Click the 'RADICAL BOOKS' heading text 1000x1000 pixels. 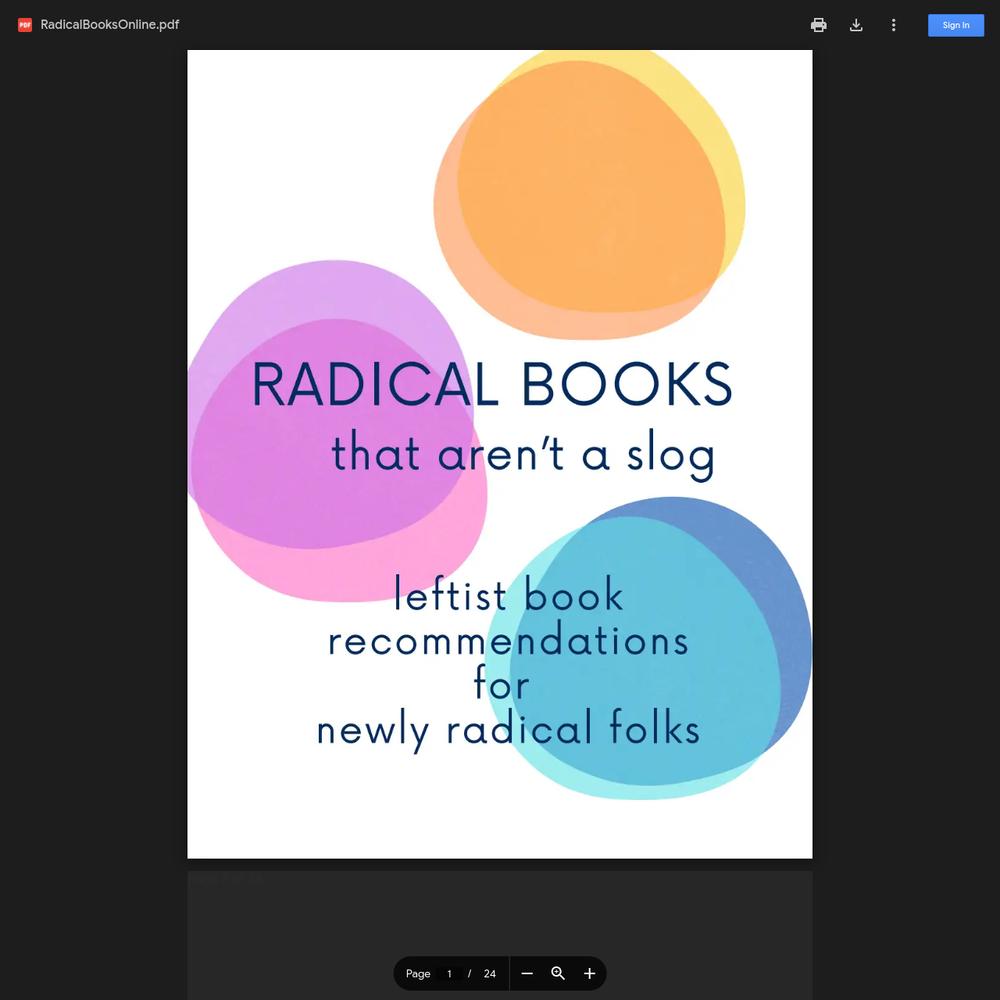(x=492, y=384)
